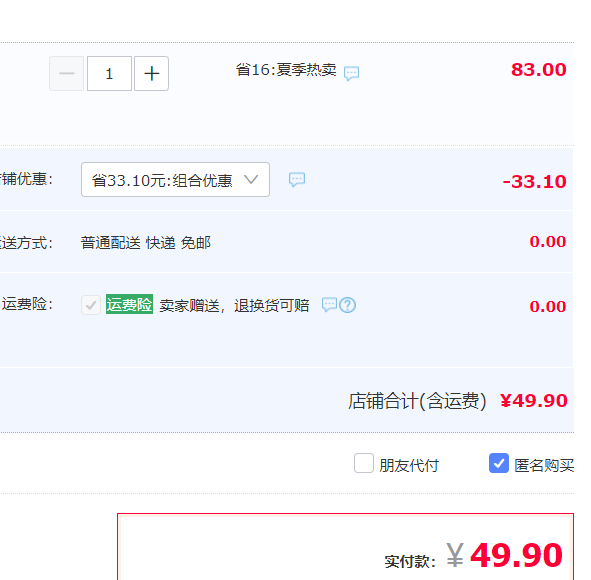Click the -33.10 discount amount
This screenshot has height=580, width=591.
(x=534, y=182)
